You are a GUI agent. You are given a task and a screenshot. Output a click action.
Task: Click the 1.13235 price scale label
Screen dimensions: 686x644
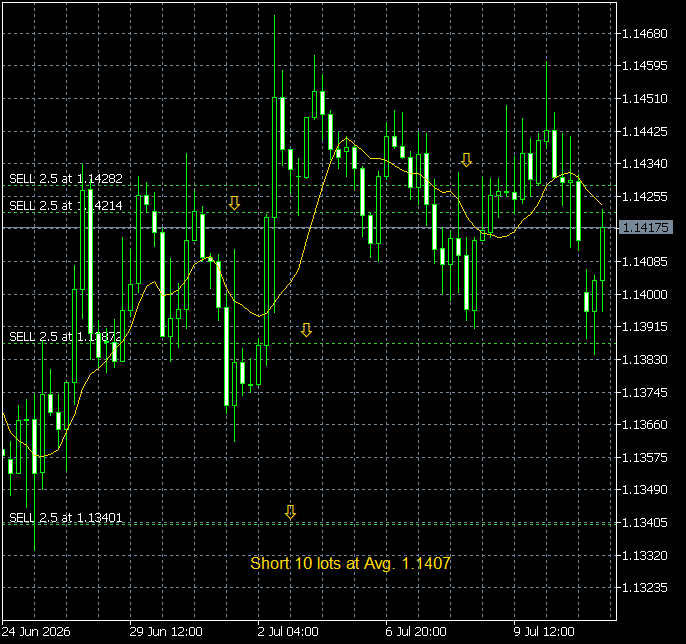[x=645, y=588]
